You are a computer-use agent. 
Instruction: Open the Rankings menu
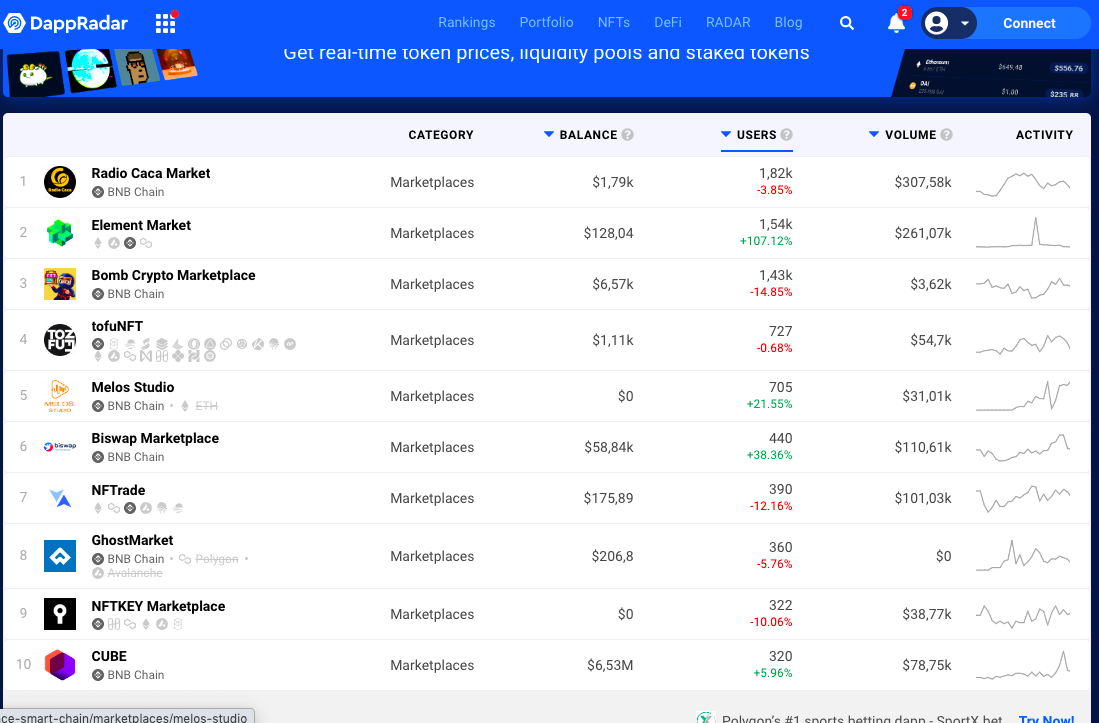point(467,22)
